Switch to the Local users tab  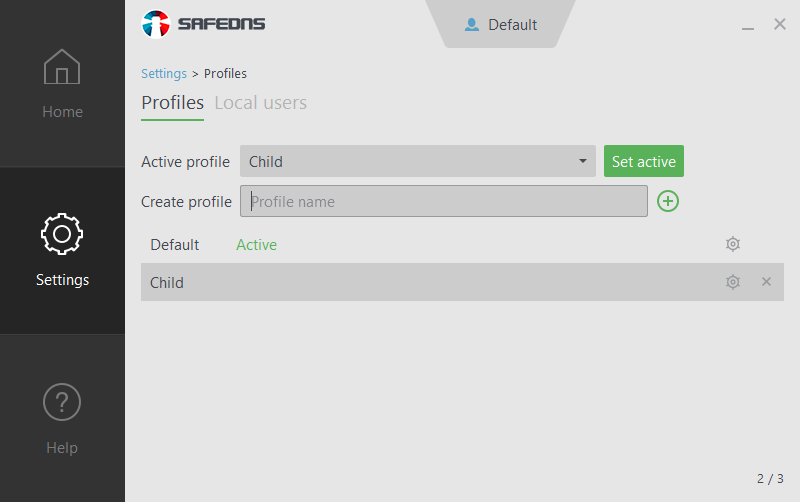tap(260, 103)
